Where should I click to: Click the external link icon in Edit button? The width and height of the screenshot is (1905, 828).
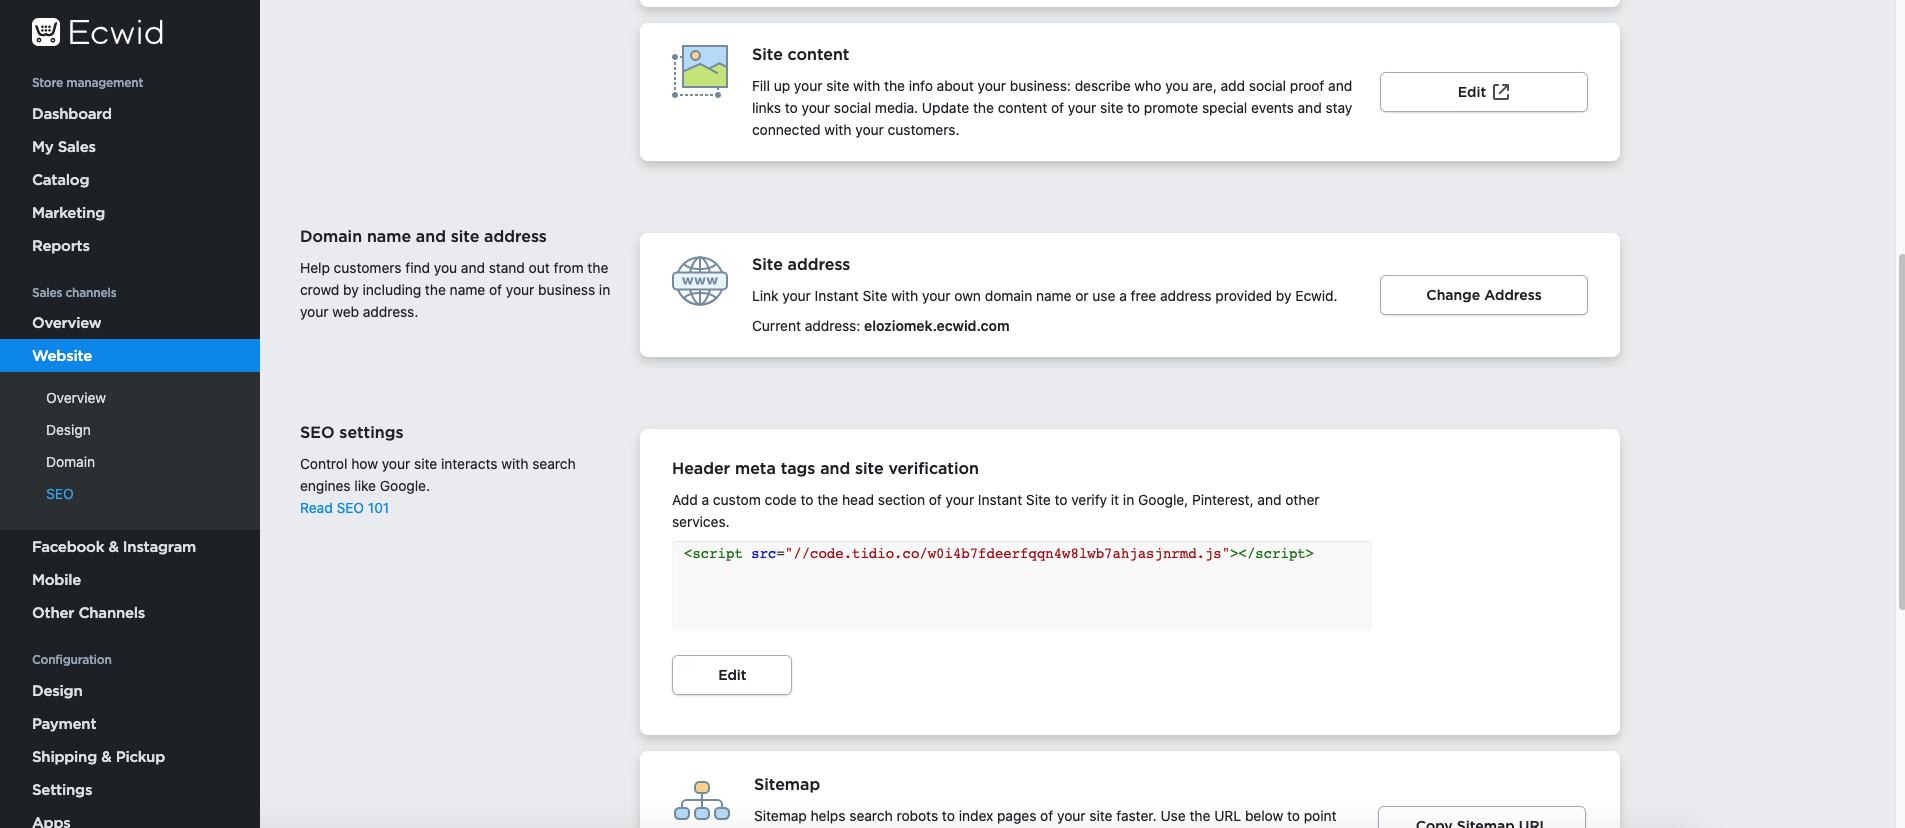point(1501,92)
